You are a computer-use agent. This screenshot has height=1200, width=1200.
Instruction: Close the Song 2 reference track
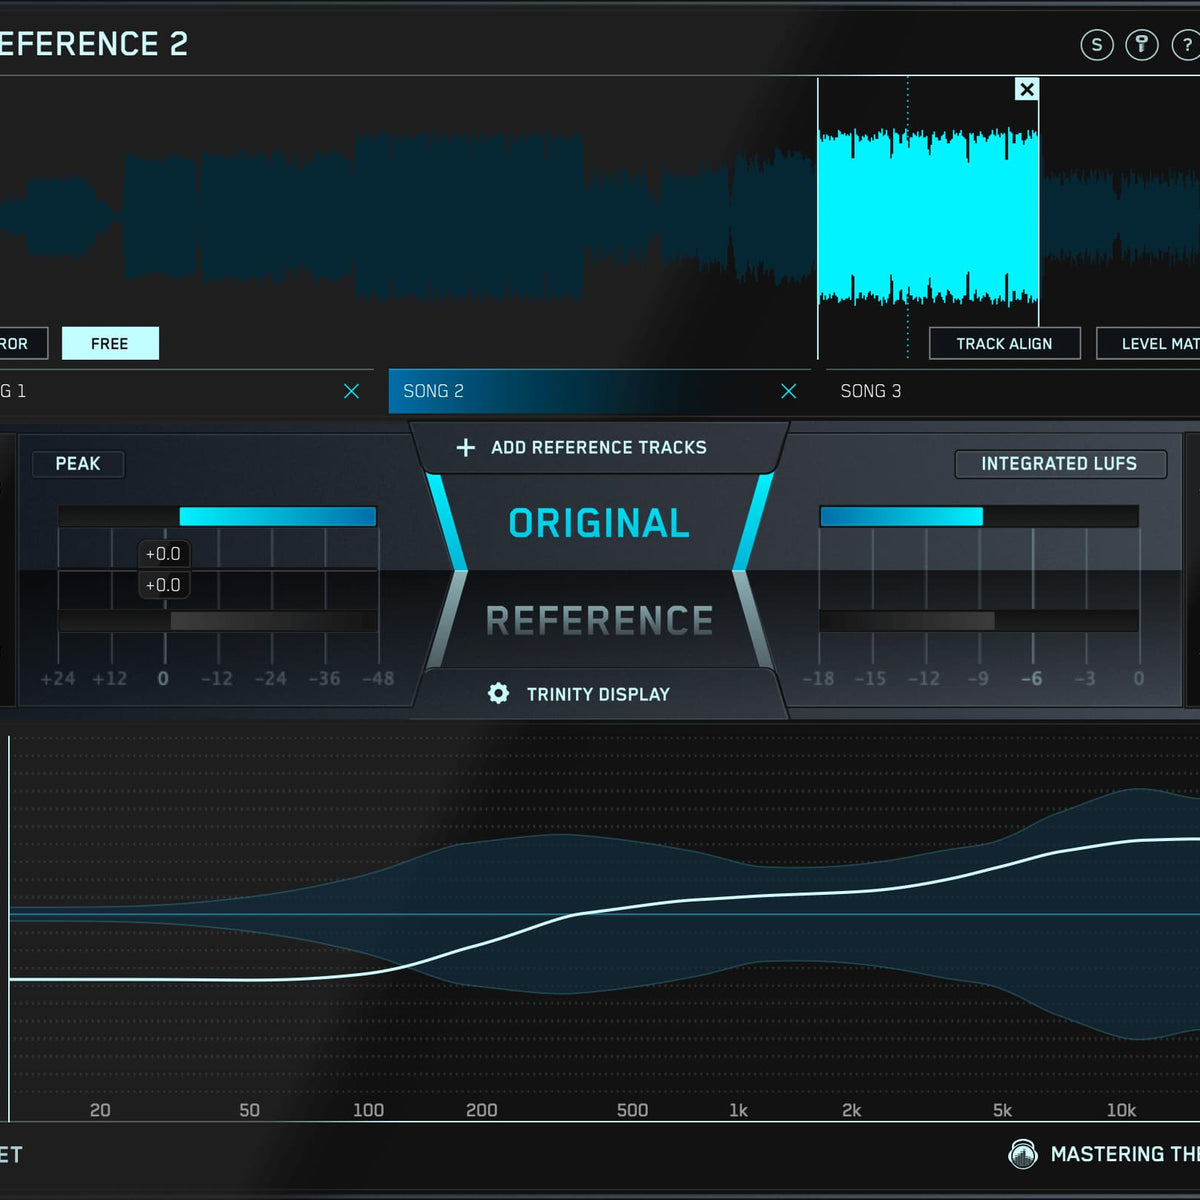pyautogui.click(x=788, y=391)
